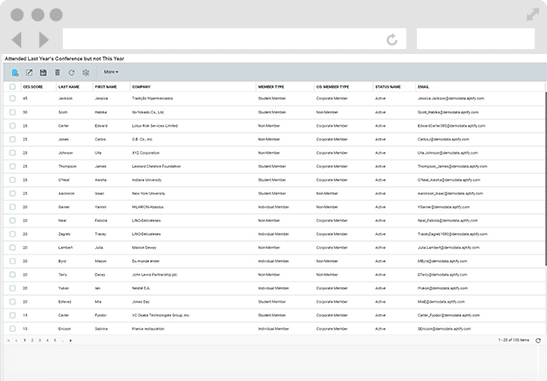This screenshot has width=547, height=381.
Task: Click last name Lambert cell
Action: [x=66, y=248]
